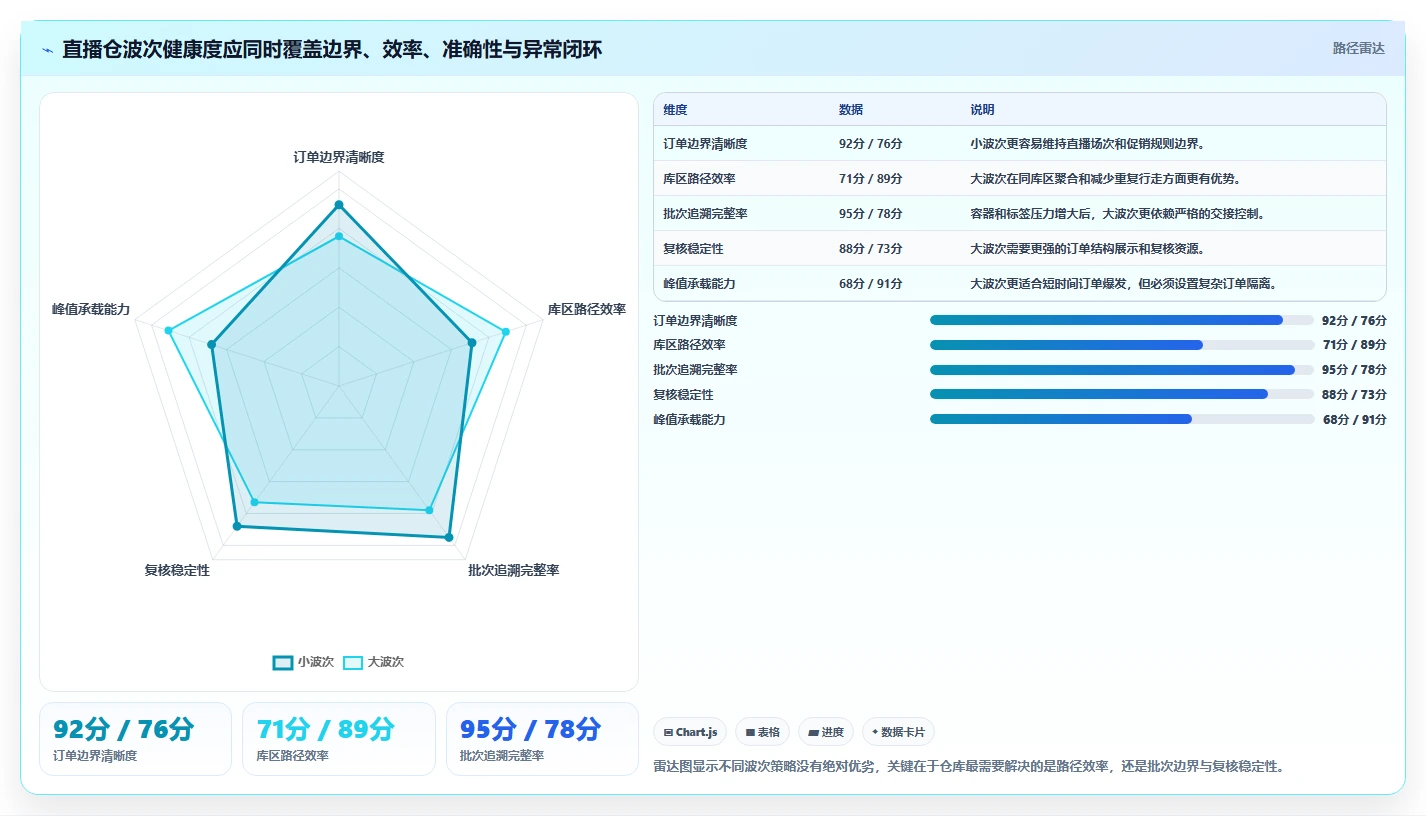Click the 71分 / 89分 data card
1426x816 pixels.
(339, 739)
